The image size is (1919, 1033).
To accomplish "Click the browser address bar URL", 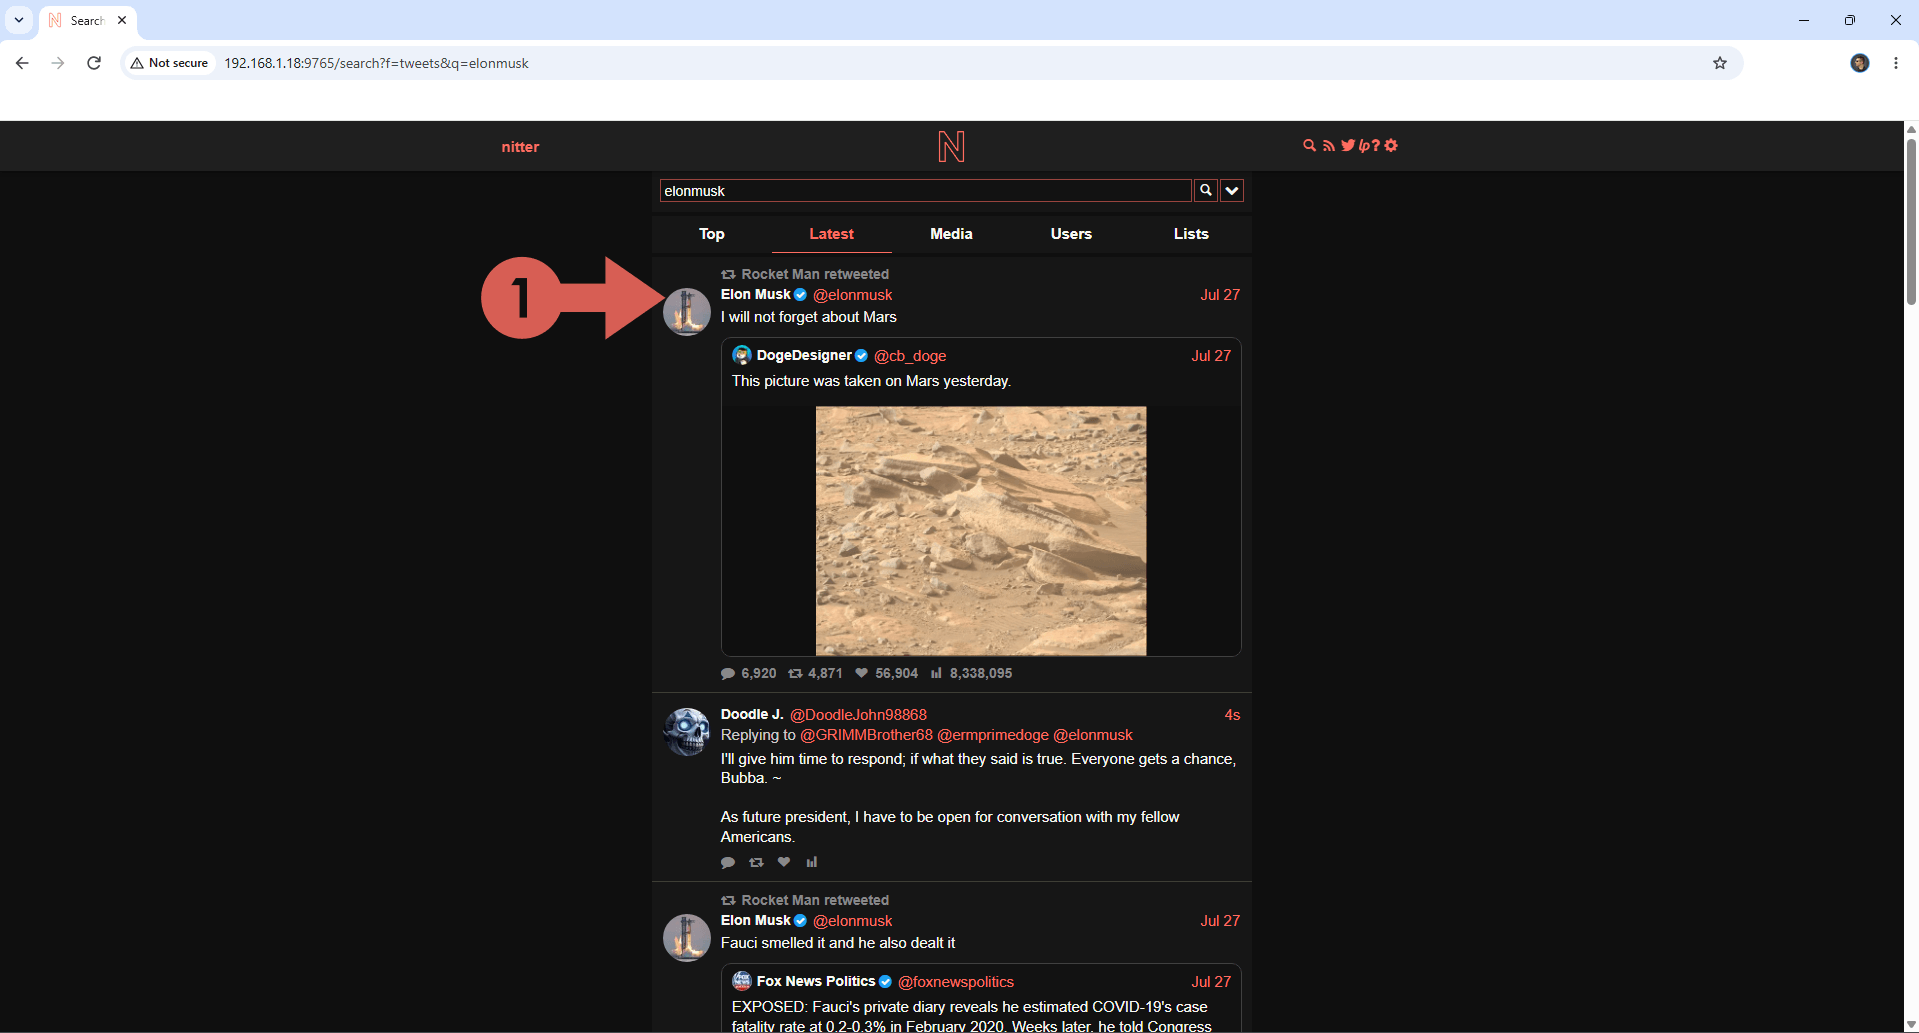I will (376, 63).
